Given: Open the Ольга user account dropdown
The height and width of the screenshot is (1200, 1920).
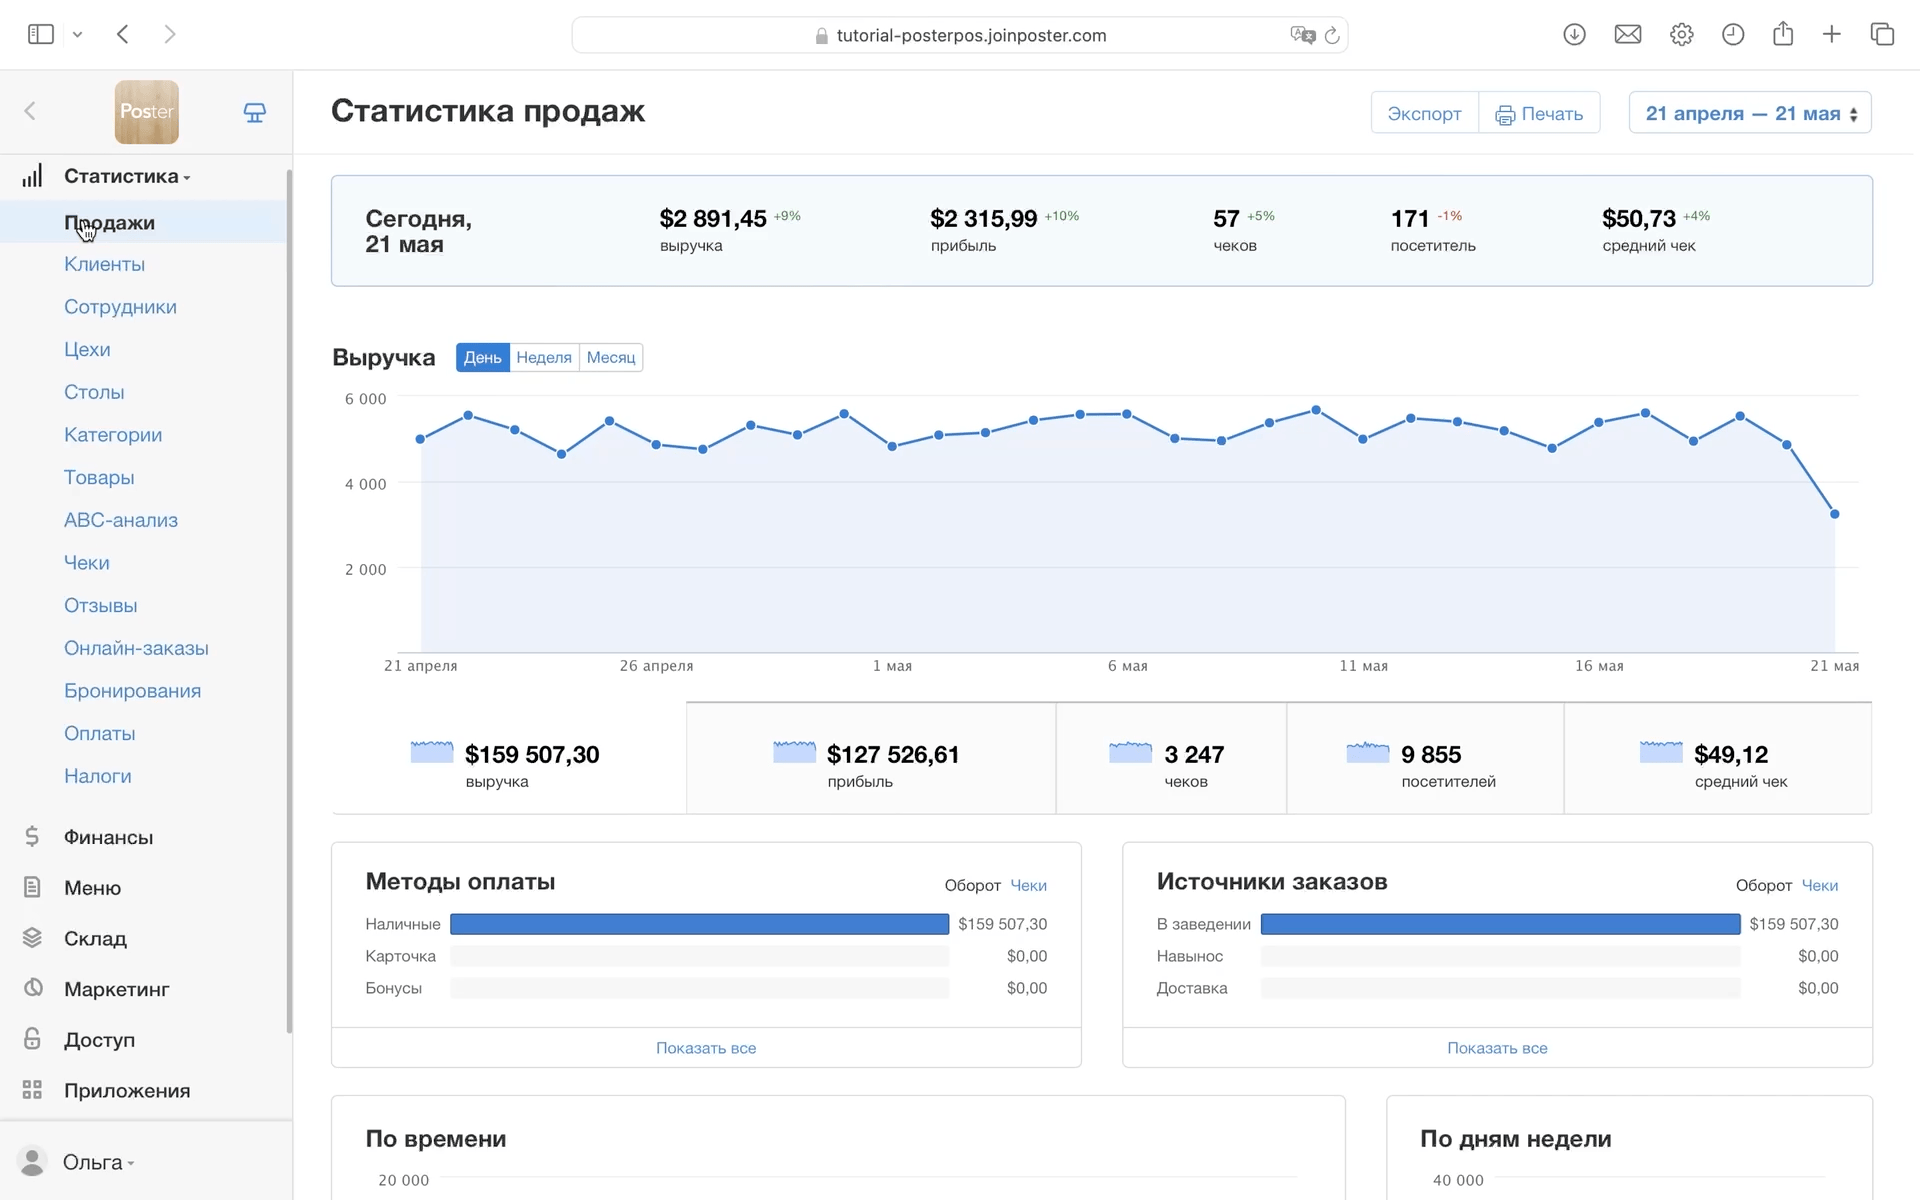Looking at the screenshot, I should coord(97,1162).
